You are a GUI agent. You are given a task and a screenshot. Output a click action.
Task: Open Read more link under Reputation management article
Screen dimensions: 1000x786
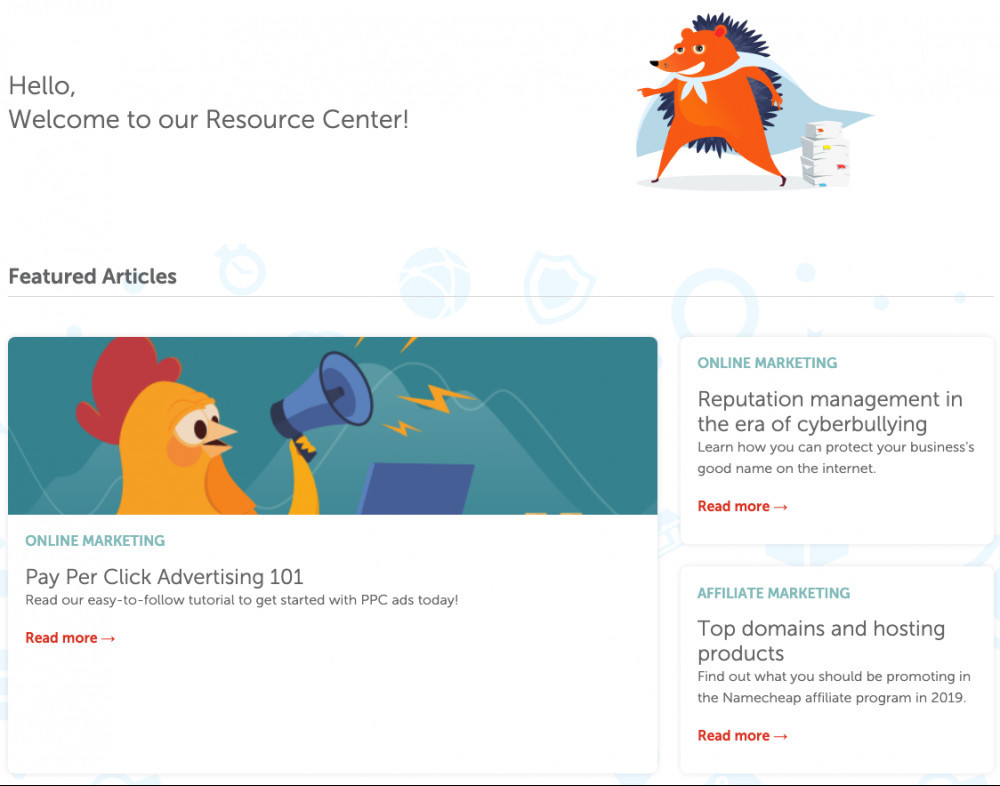[742, 506]
